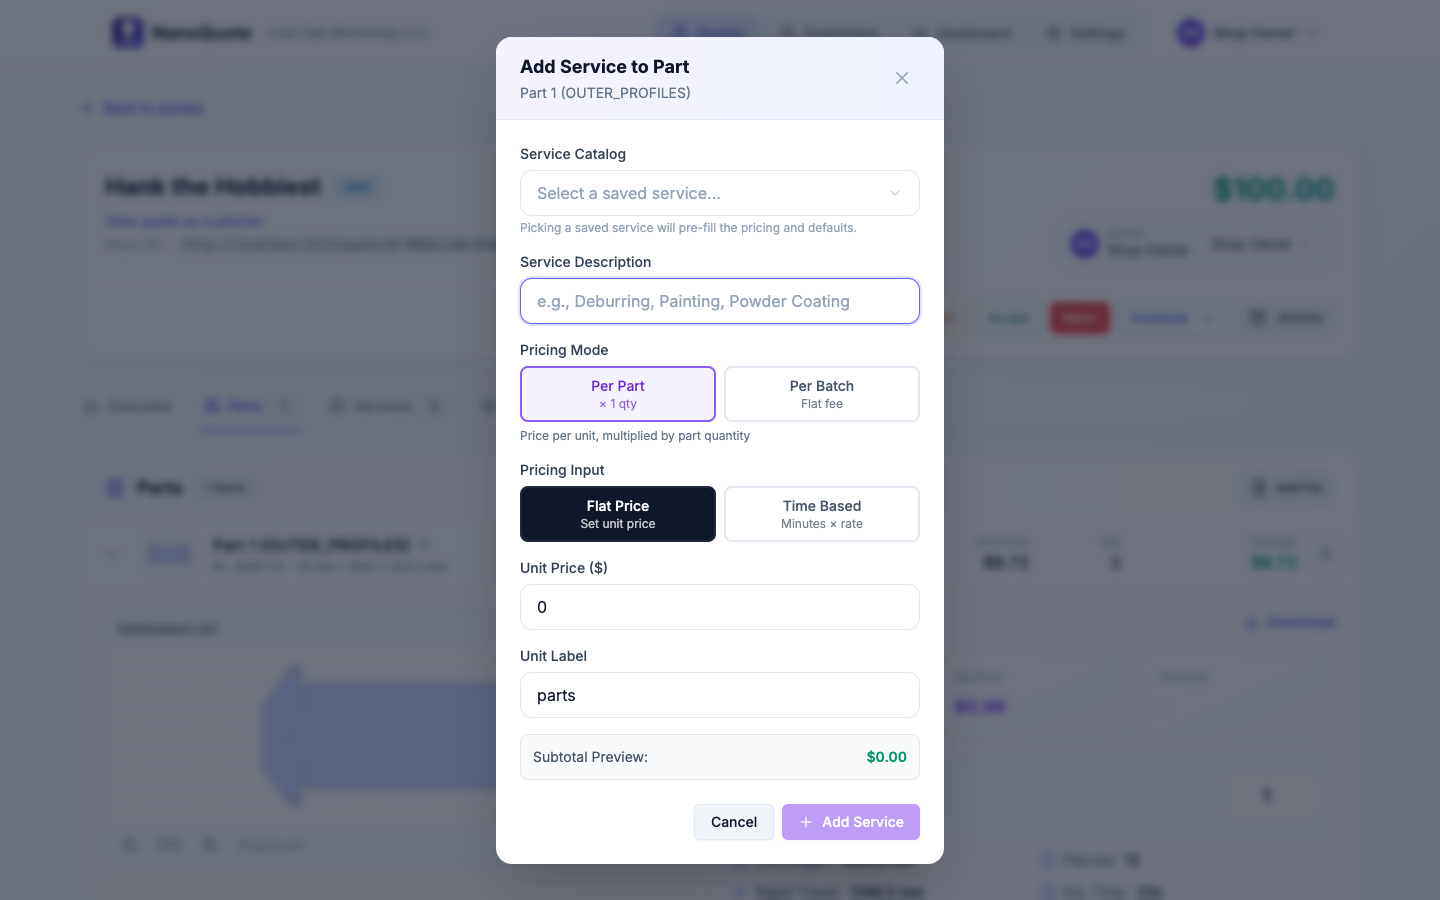Image resolution: width=1440 pixels, height=900 pixels.
Task: Switch pricing input to Time Based
Action: pyautogui.click(x=821, y=513)
